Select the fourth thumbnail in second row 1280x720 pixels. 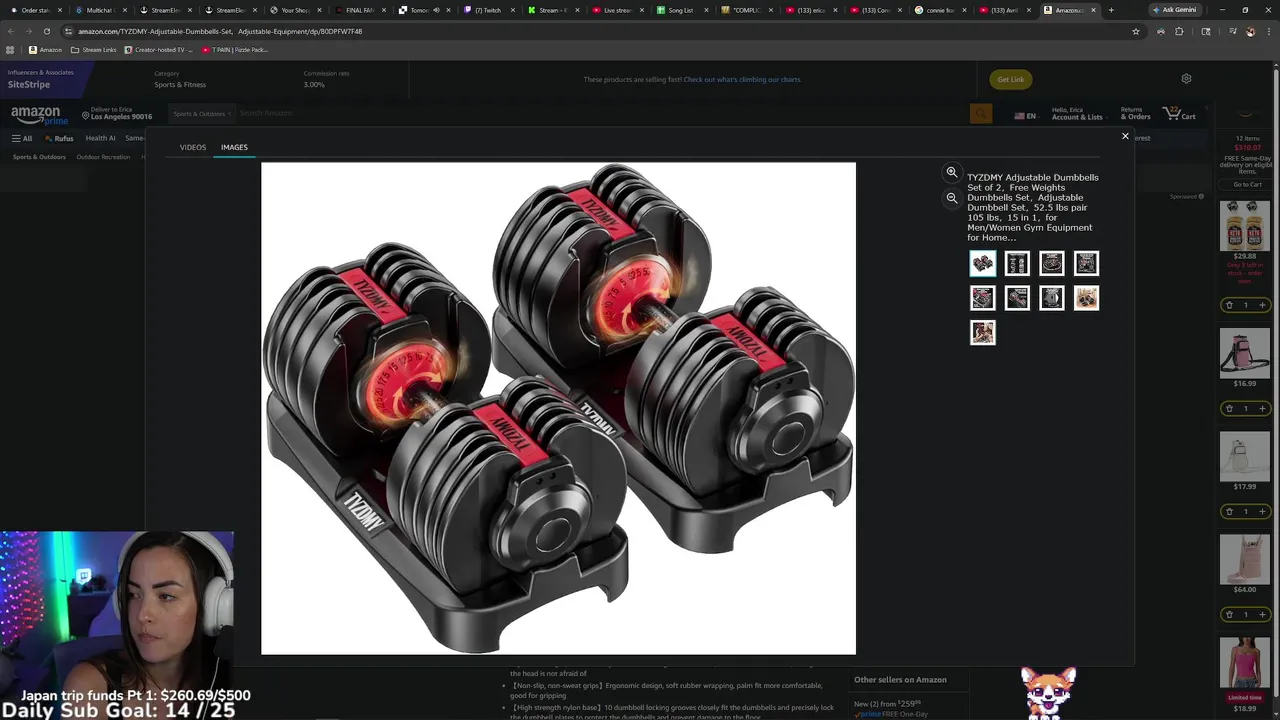pos(1086,298)
